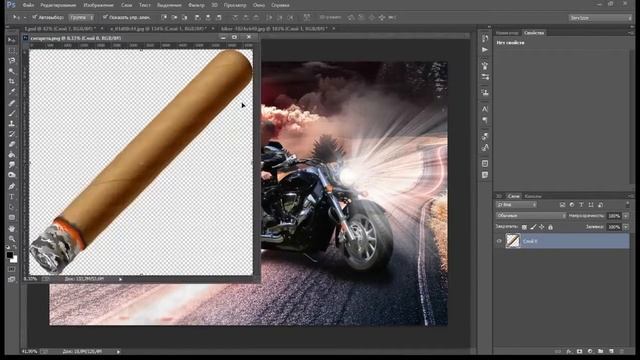Create a new adjustment layer
The width and height of the screenshot is (640, 360).
coord(590,351)
